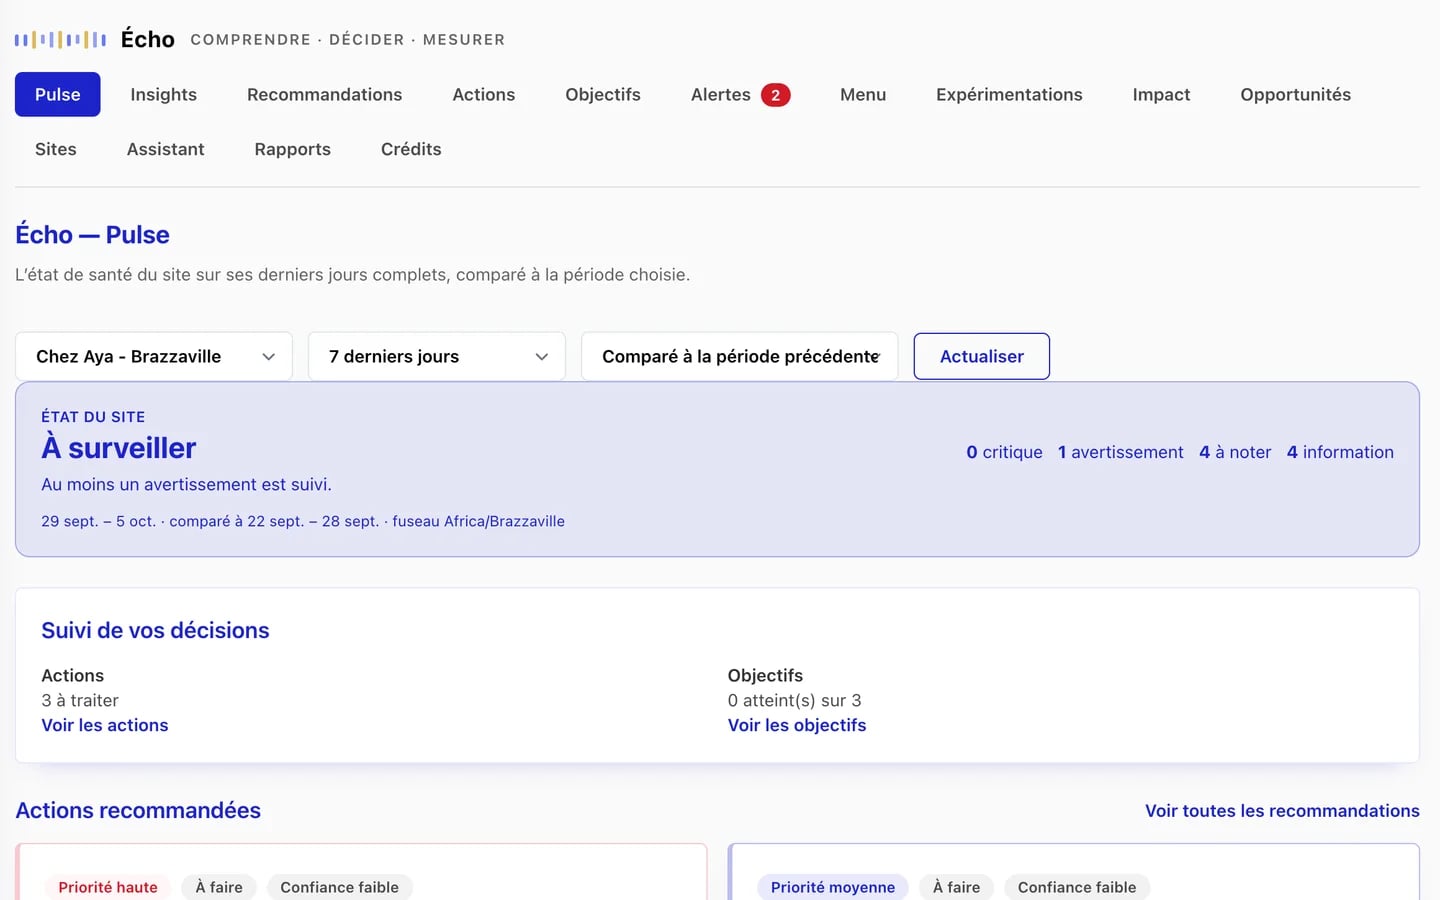Click the Écho brand name text
The width and height of the screenshot is (1440, 900).
point(148,39)
